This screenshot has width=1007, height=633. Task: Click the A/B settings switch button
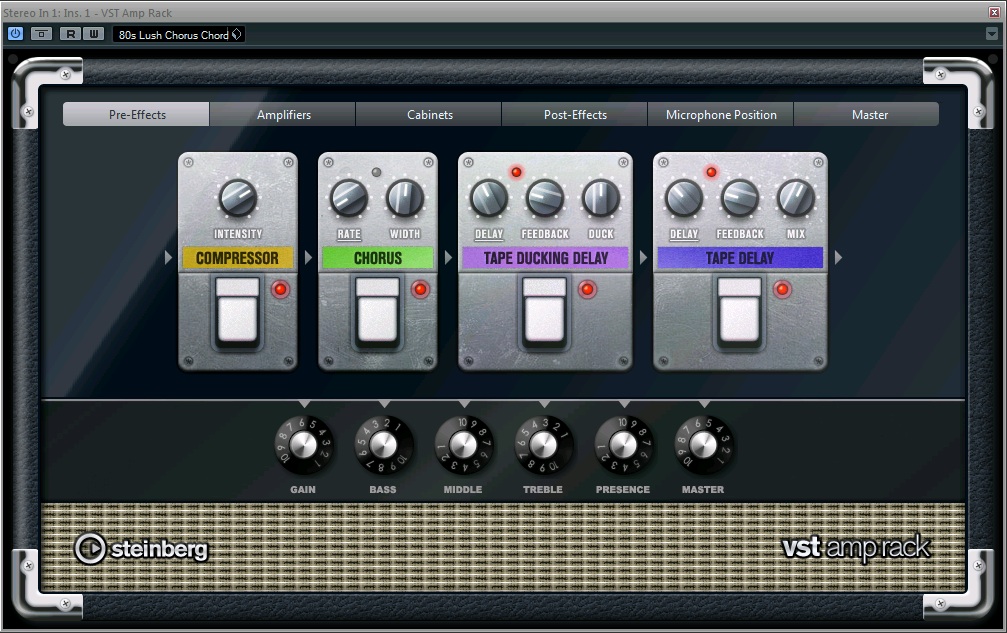(42, 34)
